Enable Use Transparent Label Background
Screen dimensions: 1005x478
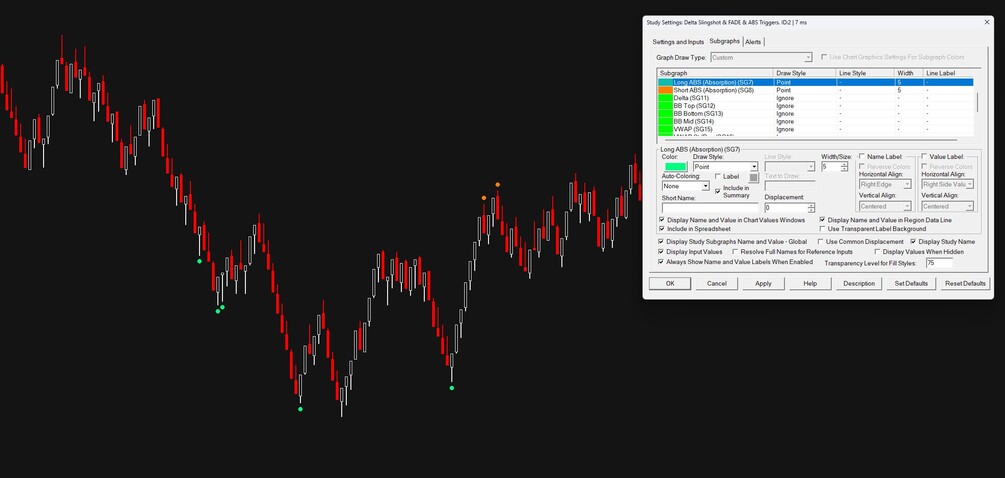(823, 229)
